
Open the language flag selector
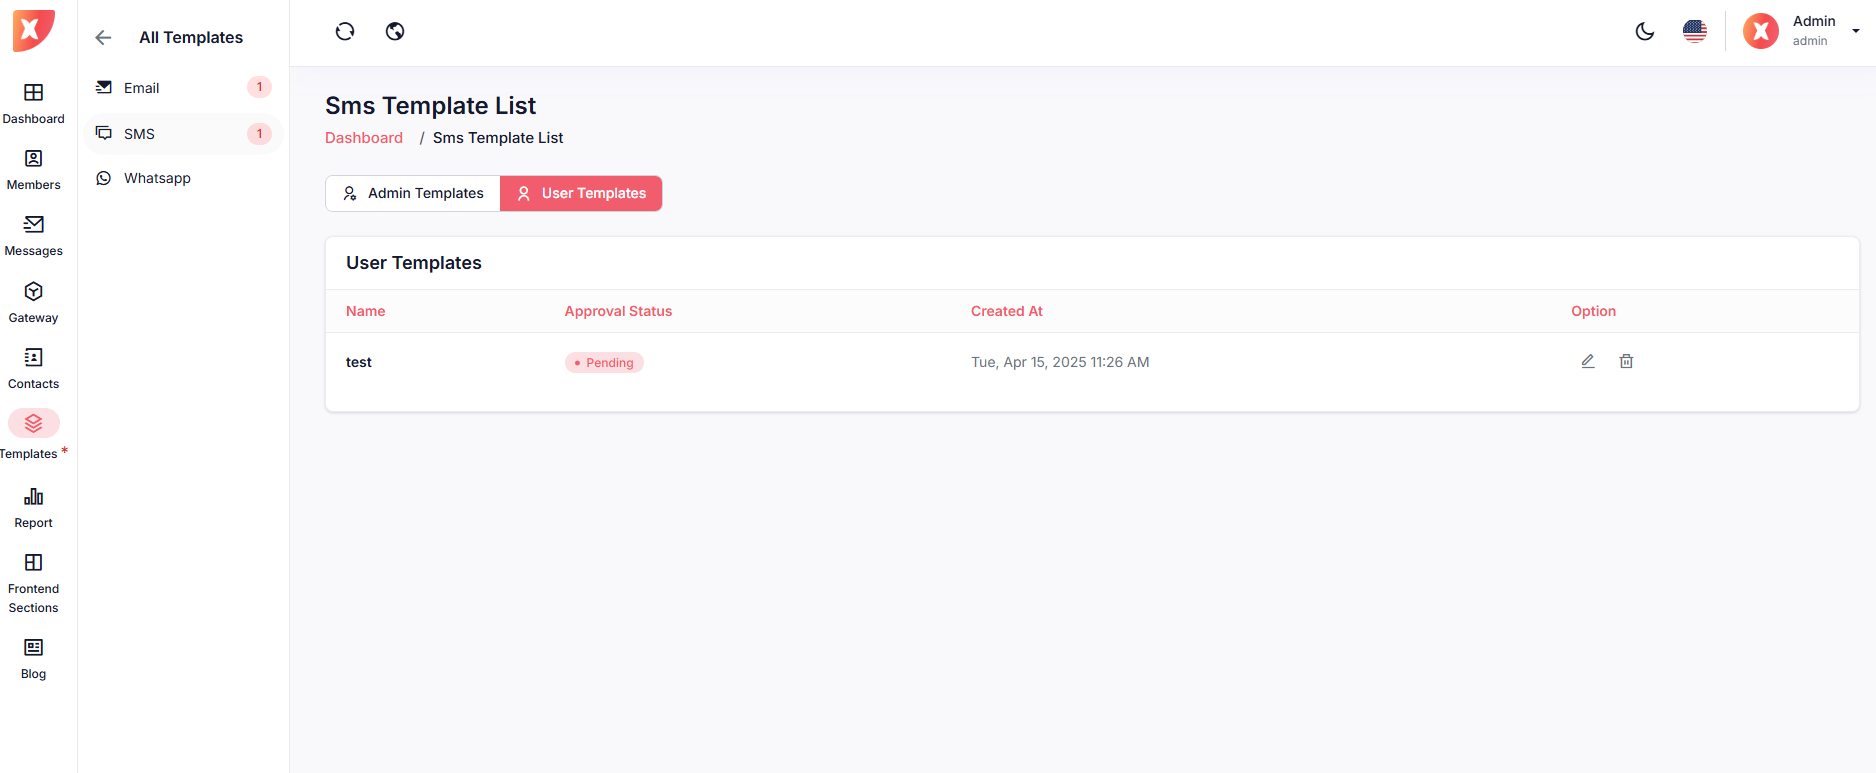point(1694,32)
